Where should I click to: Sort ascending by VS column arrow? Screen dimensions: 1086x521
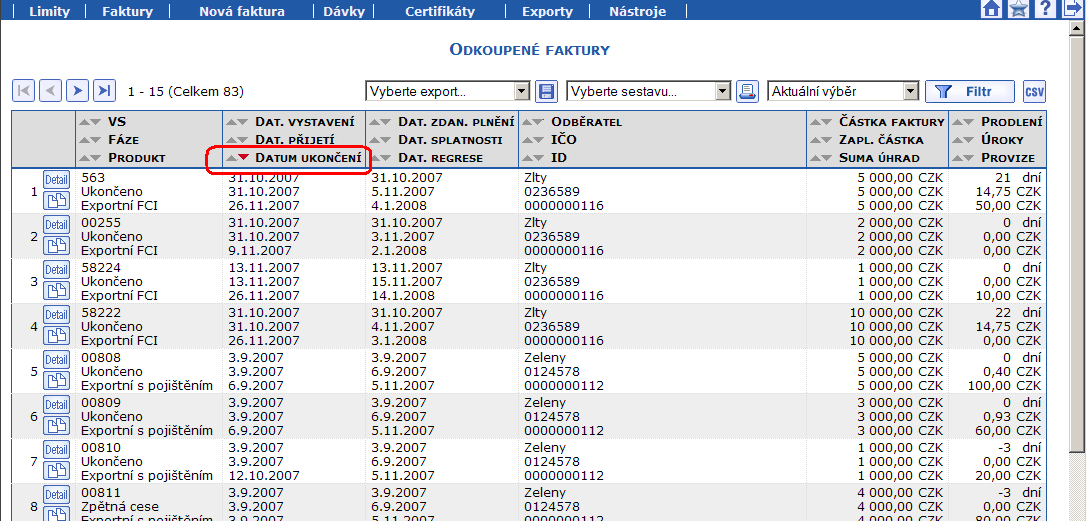click(x=84, y=122)
